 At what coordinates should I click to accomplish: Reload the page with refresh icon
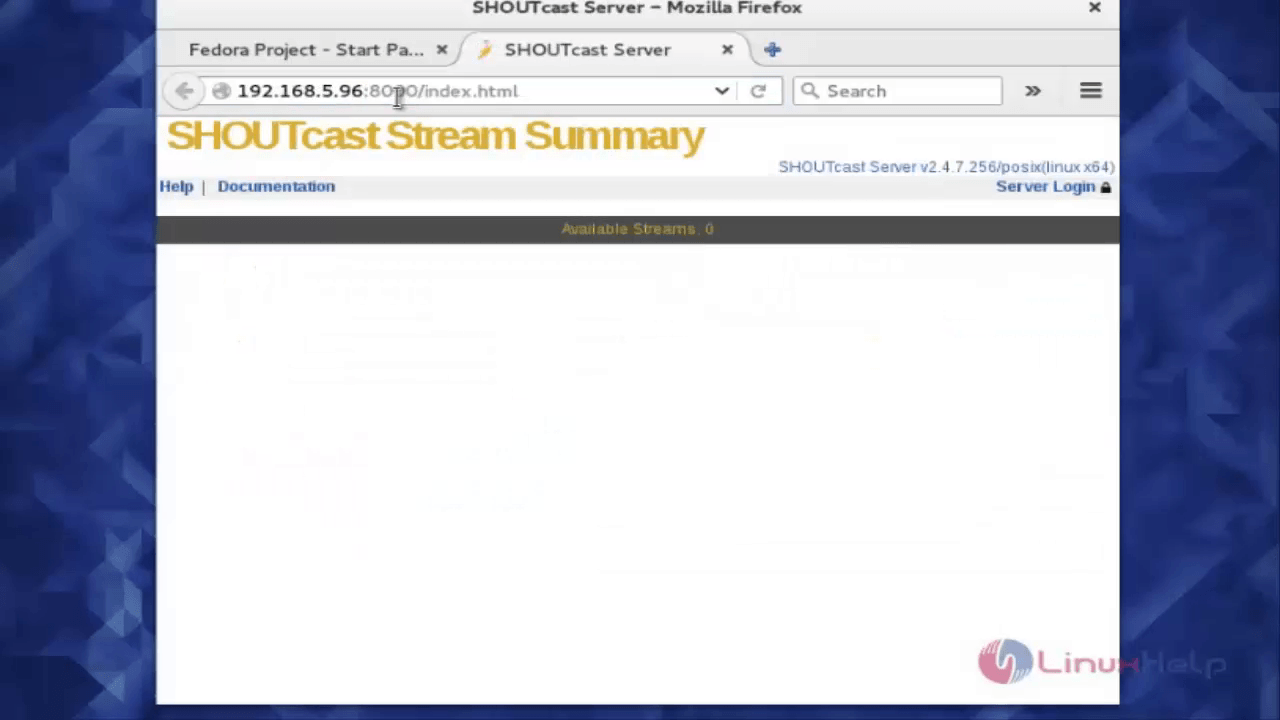tap(758, 91)
